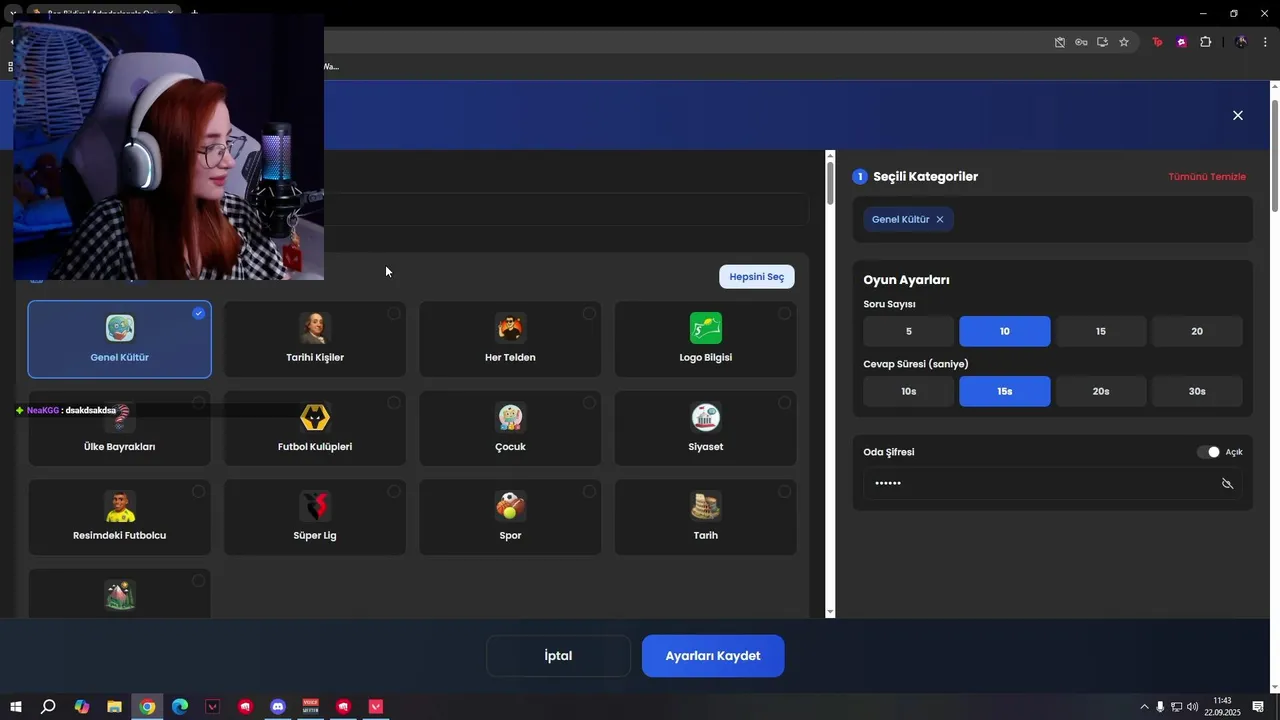This screenshot has height=720, width=1280.
Task: Open Microsoft Edge from the taskbar
Action: point(180,707)
